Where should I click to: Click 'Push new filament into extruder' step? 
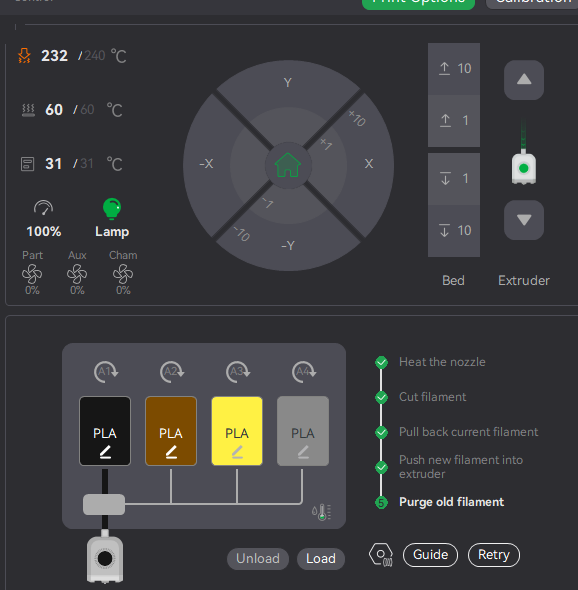[x=461, y=467]
